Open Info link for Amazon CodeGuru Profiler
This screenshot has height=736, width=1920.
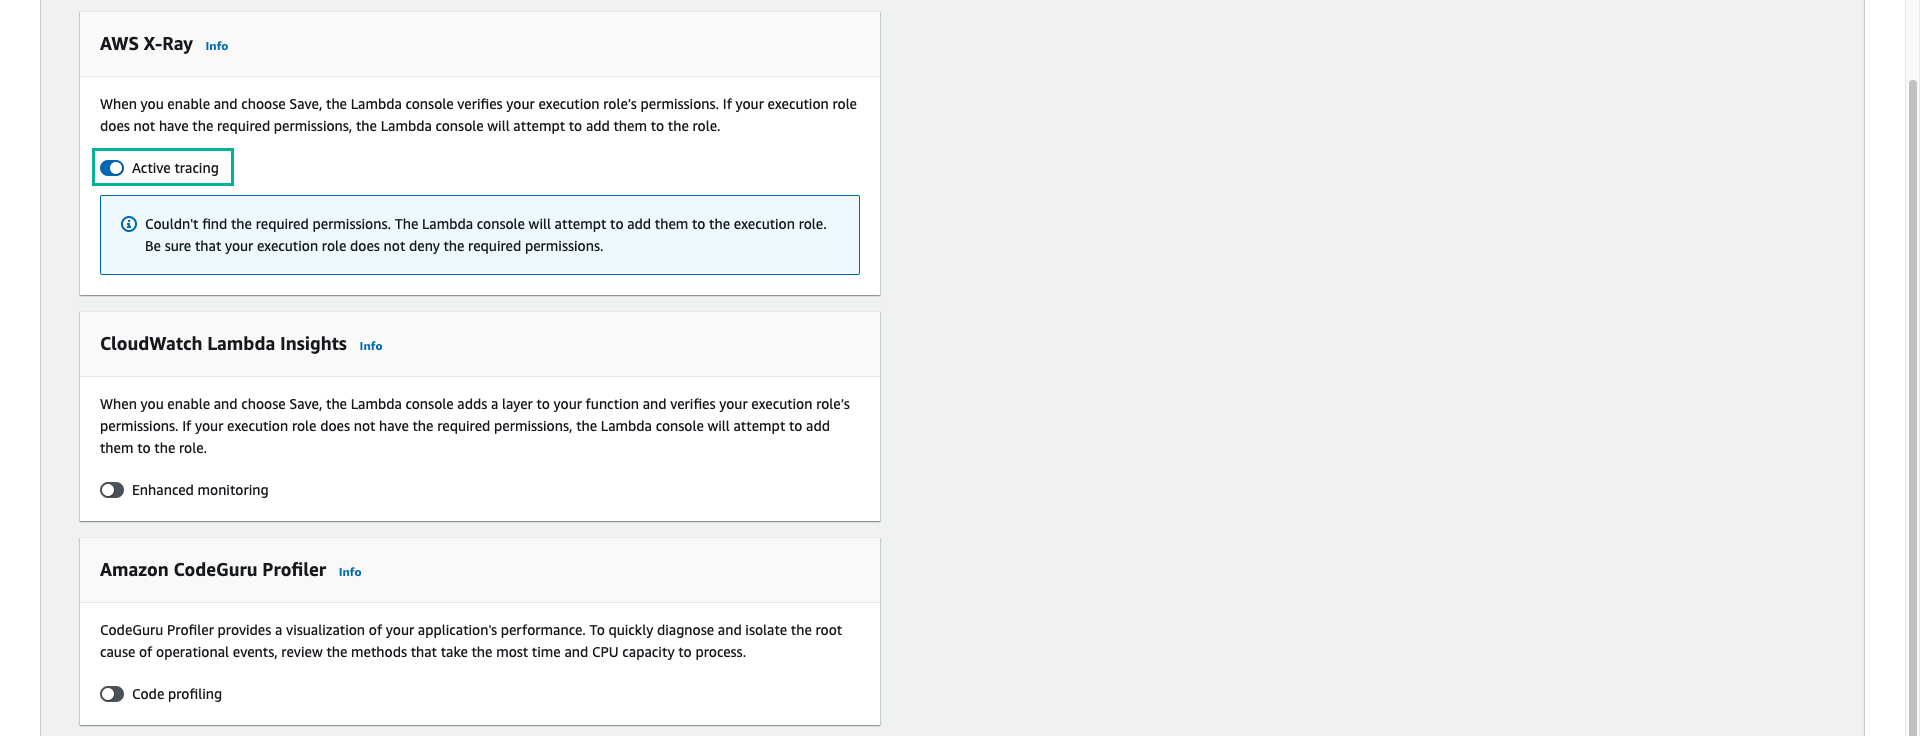tap(350, 572)
